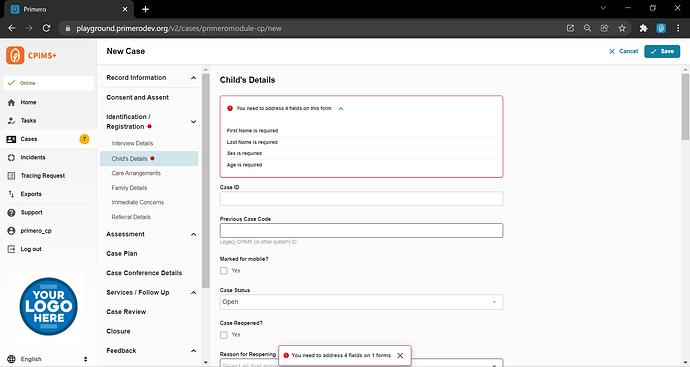Screen dimensions: 690x367
Task: Click the Exports arrows icon
Action: tap(11, 194)
